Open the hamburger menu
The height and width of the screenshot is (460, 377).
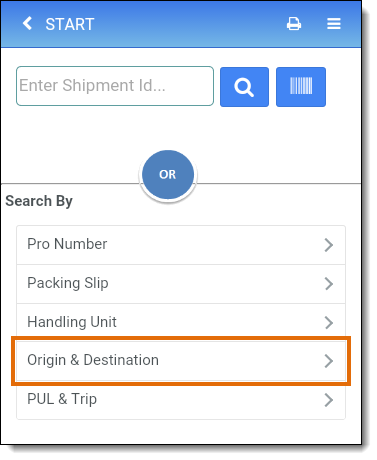pos(334,24)
